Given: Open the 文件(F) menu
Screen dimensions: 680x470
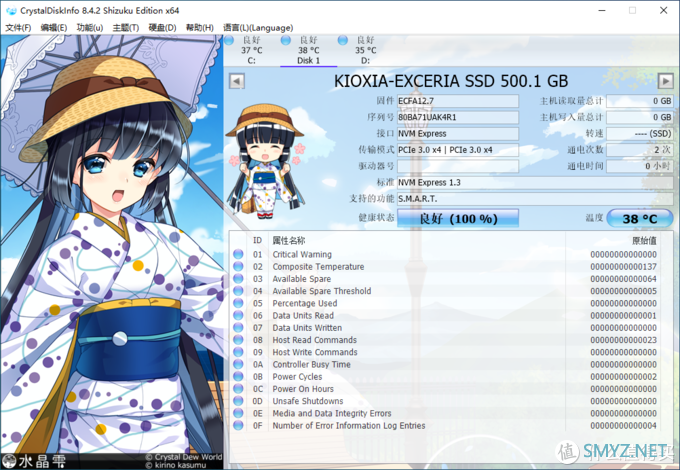Looking at the screenshot, I should pos(18,28).
